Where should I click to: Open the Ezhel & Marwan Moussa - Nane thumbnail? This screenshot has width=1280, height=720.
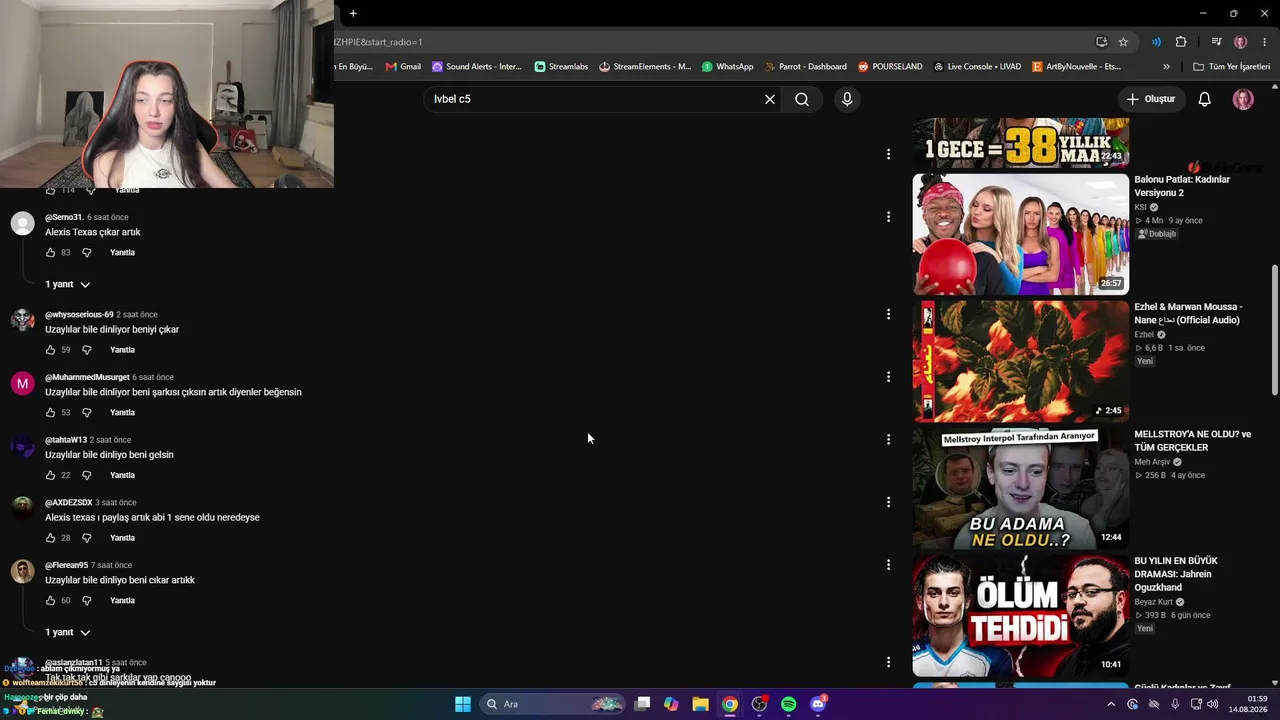pos(1020,361)
